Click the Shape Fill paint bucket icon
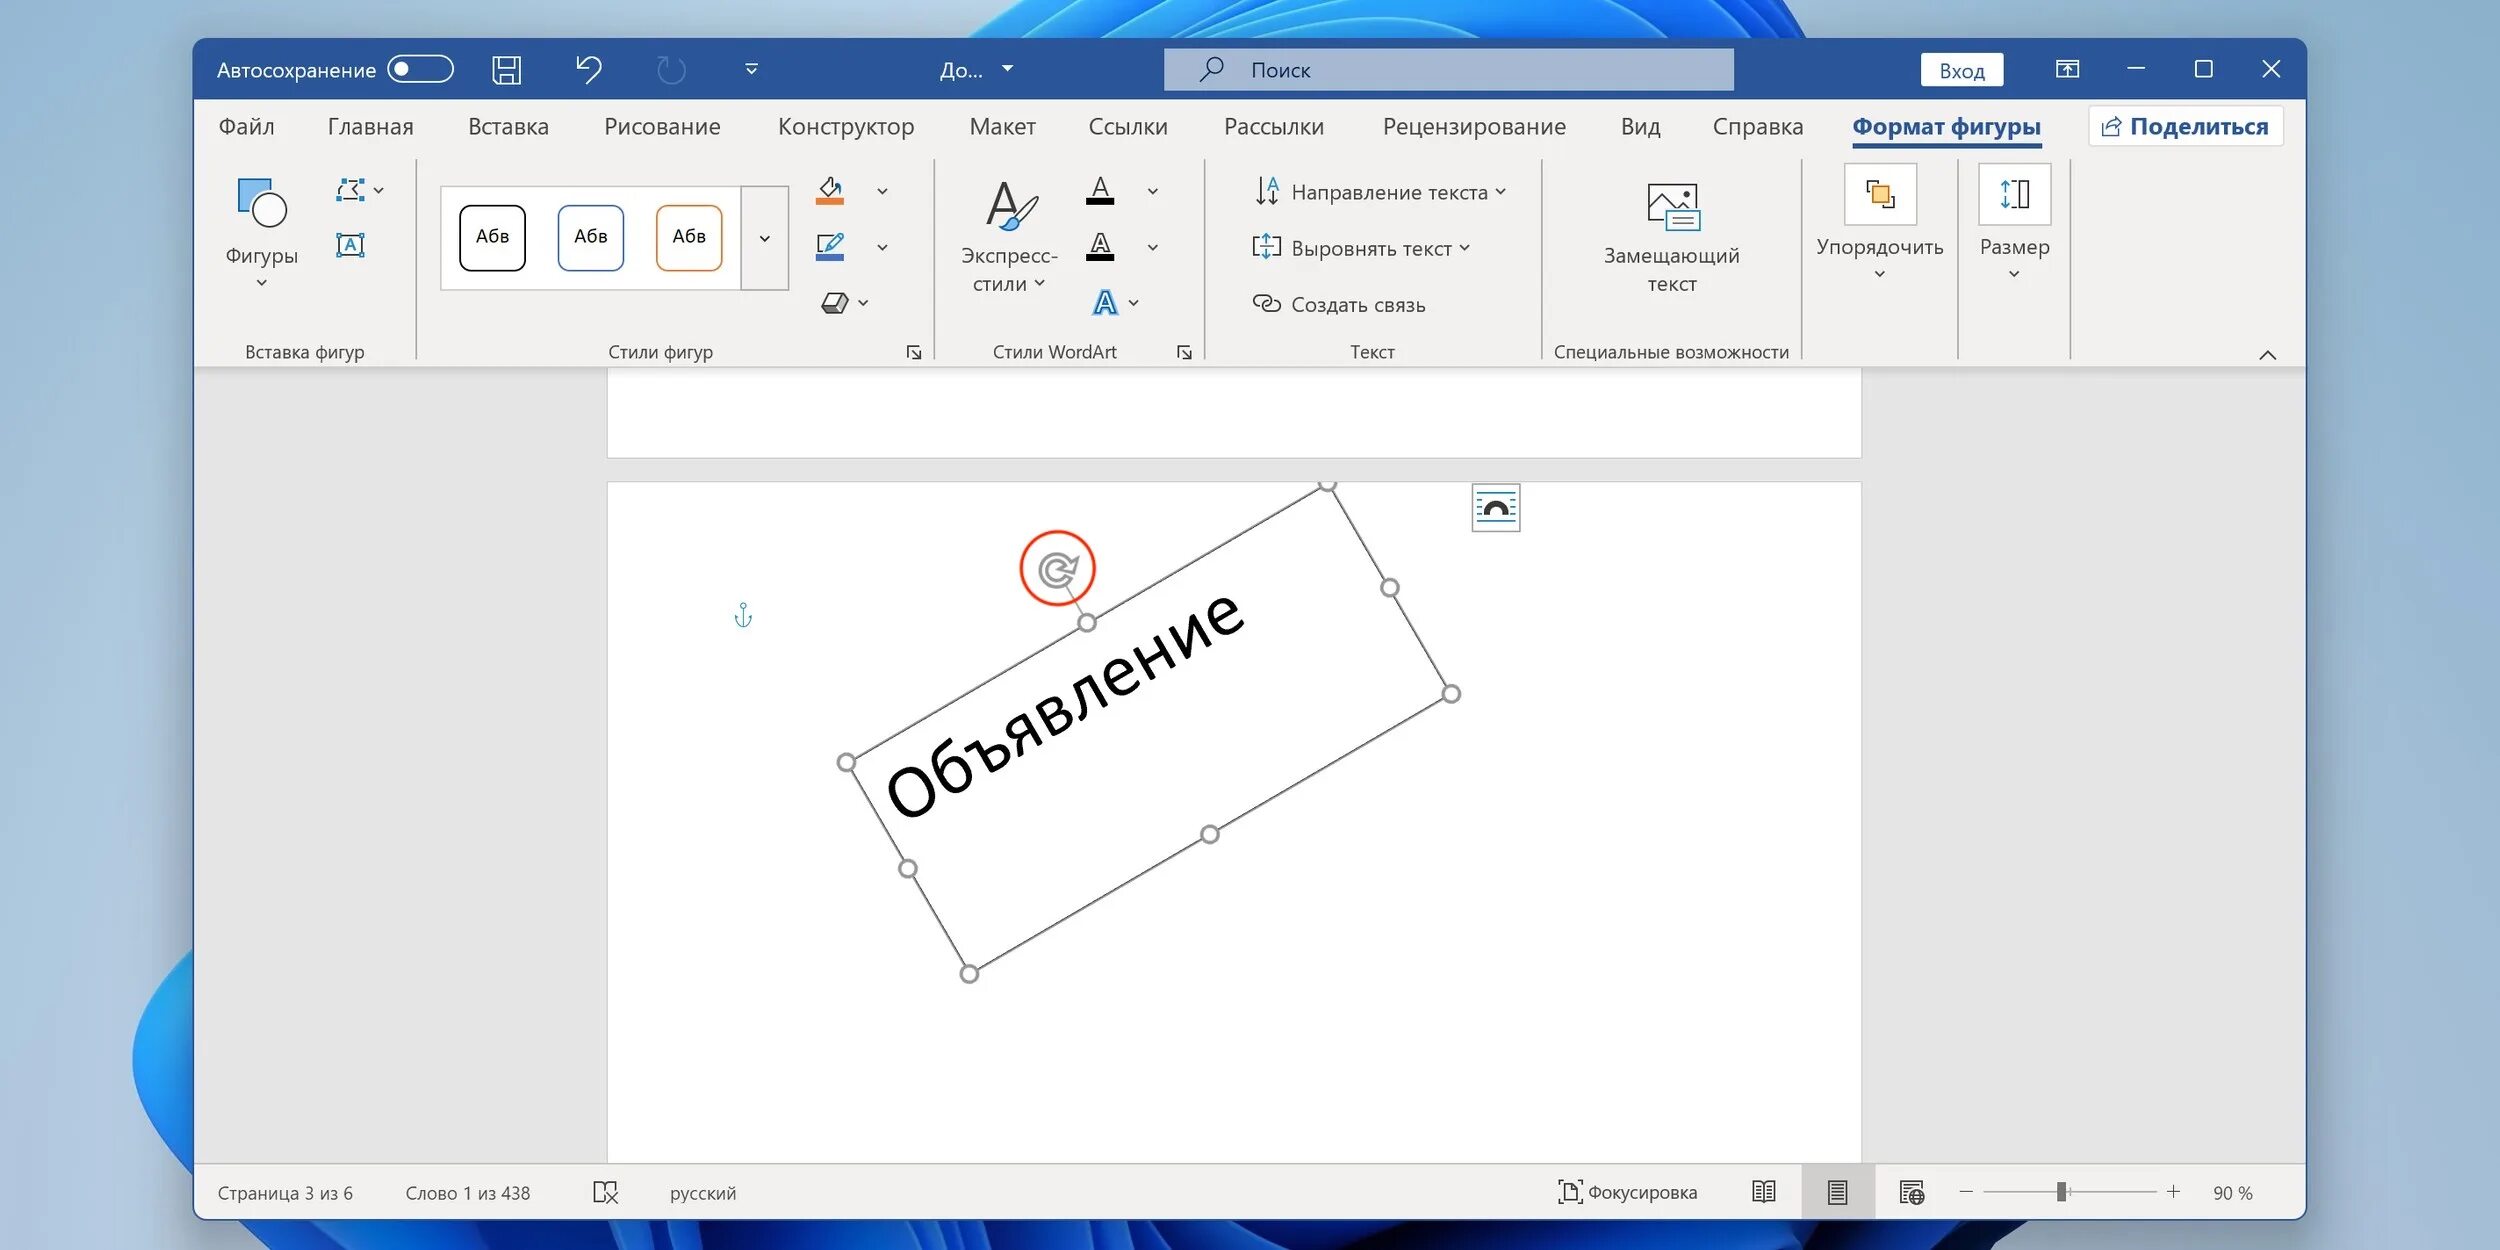Screen dimensions: 2500x1250 point(830,190)
